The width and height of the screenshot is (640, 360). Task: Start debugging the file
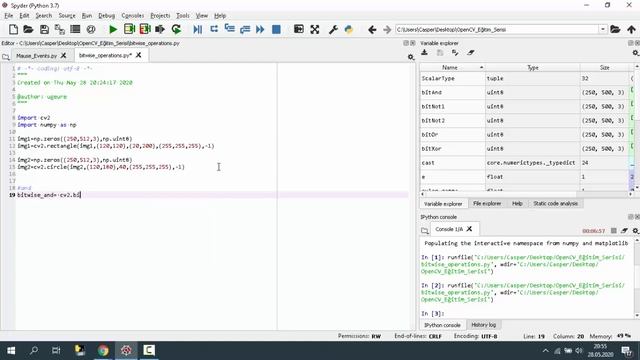pos(198,29)
